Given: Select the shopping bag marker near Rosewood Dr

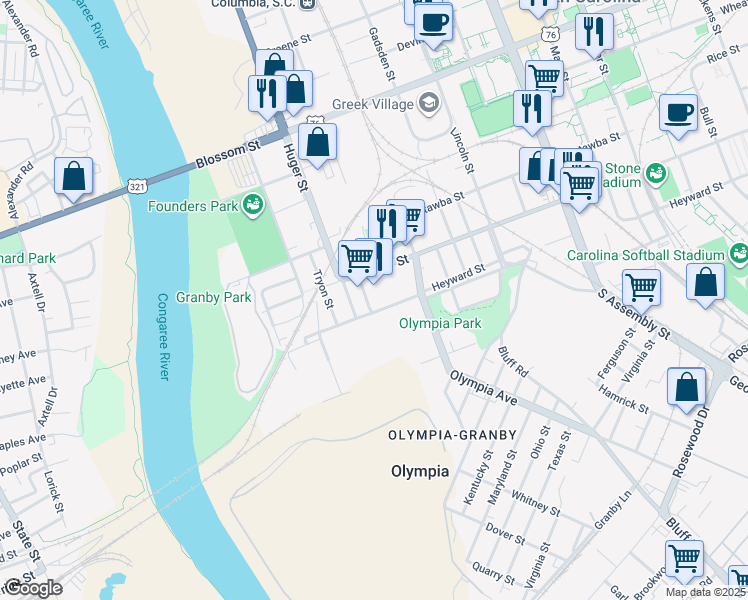Looking at the screenshot, I should point(686,389).
